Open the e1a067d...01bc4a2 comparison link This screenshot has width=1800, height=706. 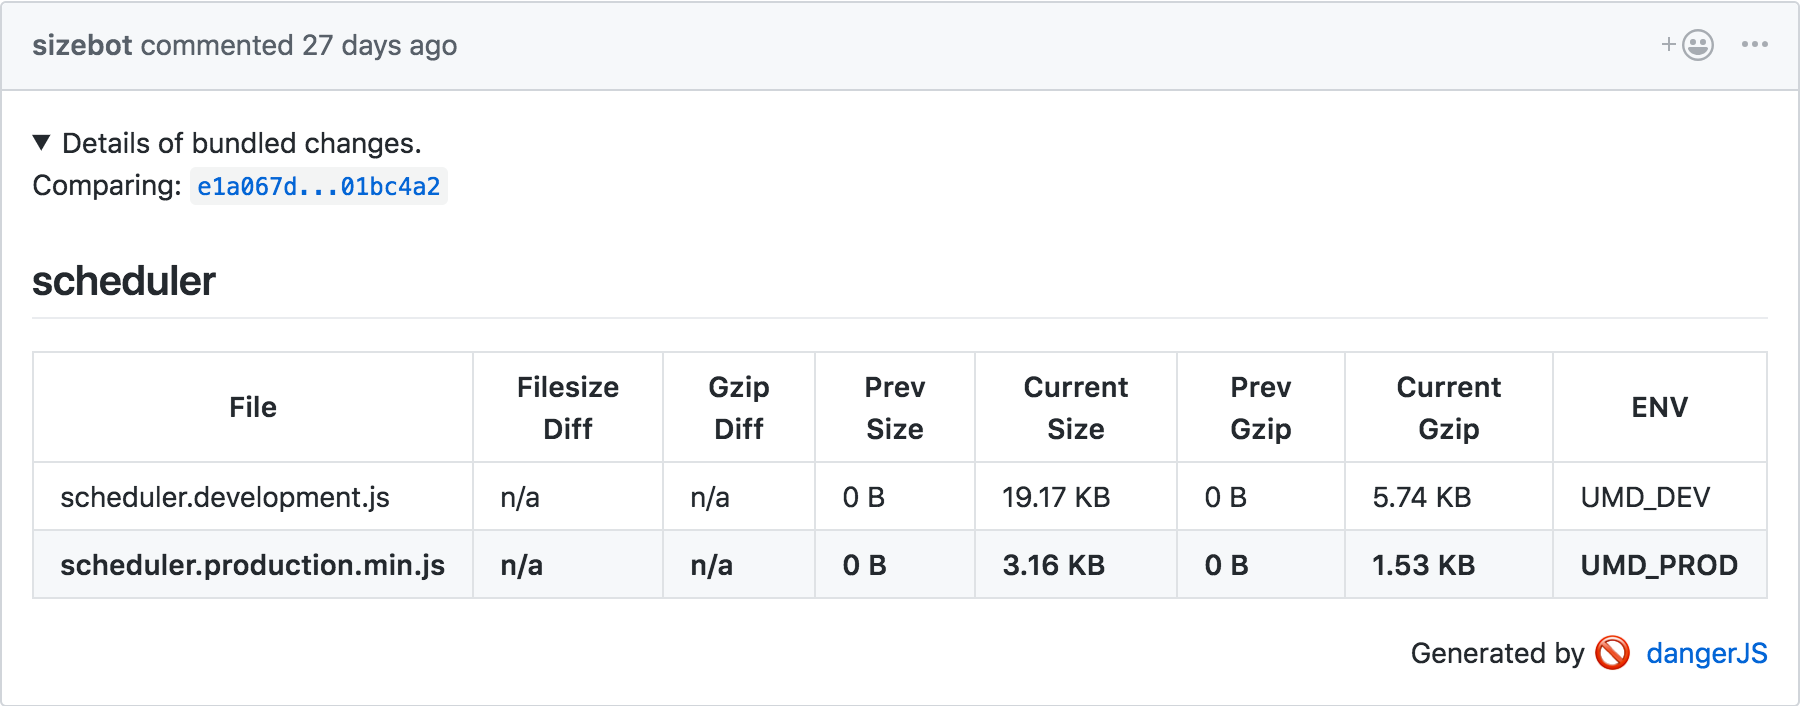pos(318,187)
